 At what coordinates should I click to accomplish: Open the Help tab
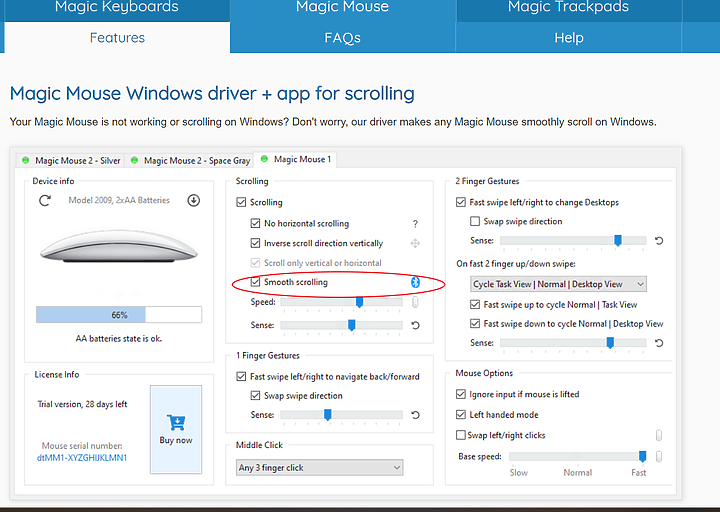click(568, 38)
